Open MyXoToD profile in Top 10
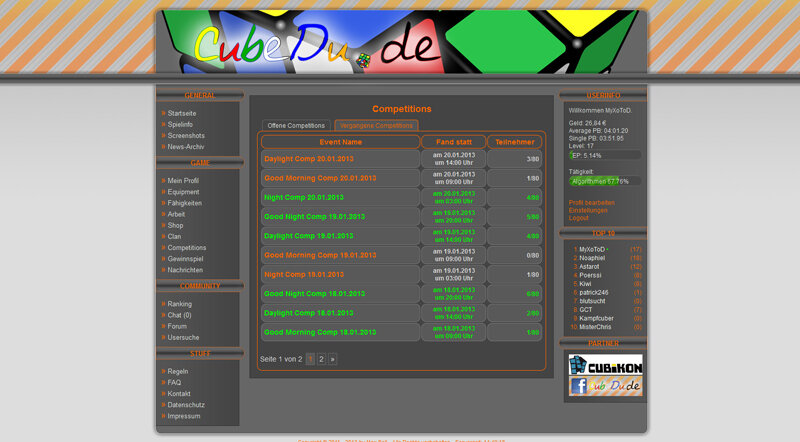This screenshot has height=442, width=800. coord(592,250)
